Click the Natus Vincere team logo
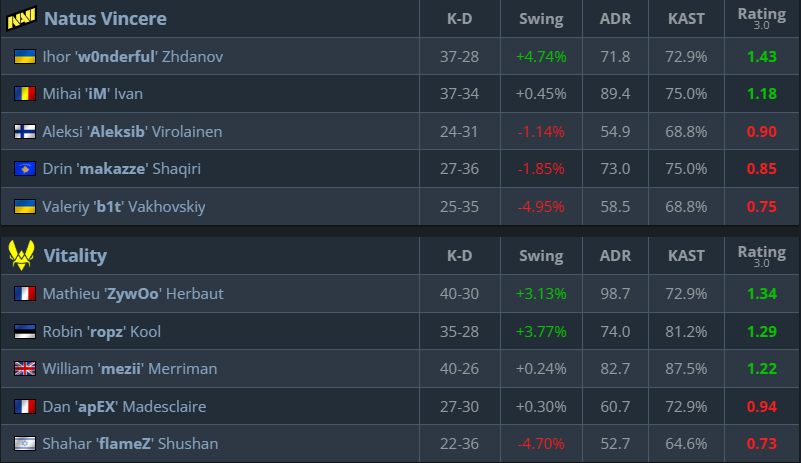801x463 pixels. pos(22,18)
